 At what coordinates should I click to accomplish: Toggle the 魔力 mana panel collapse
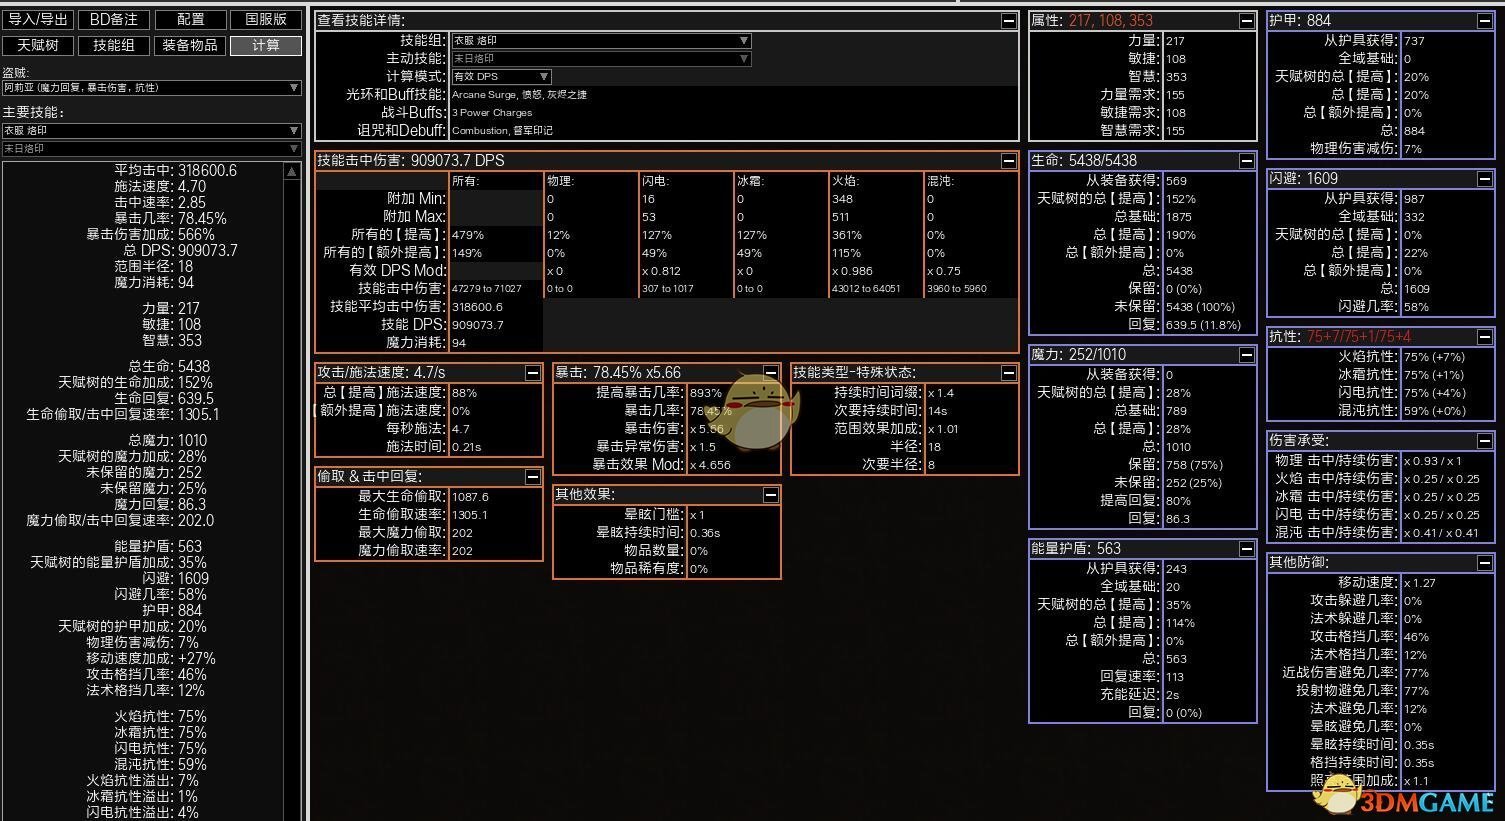[x=1246, y=354]
